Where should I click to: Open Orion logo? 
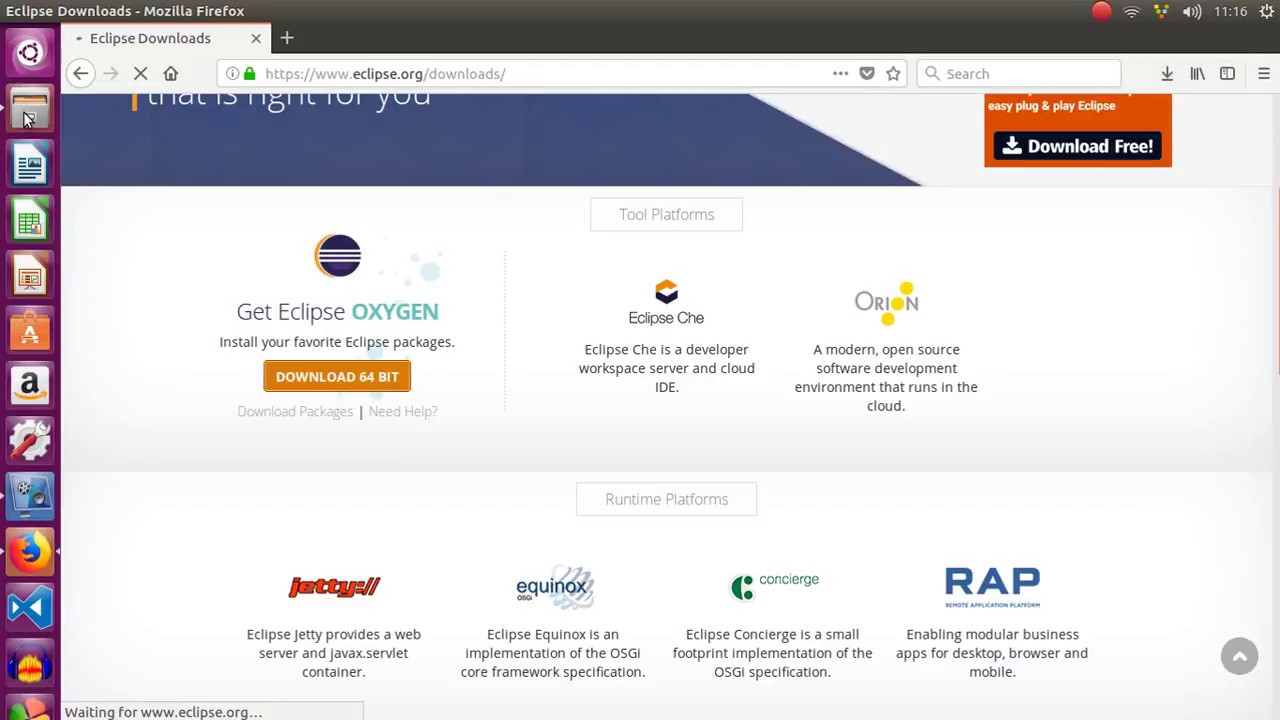click(886, 303)
